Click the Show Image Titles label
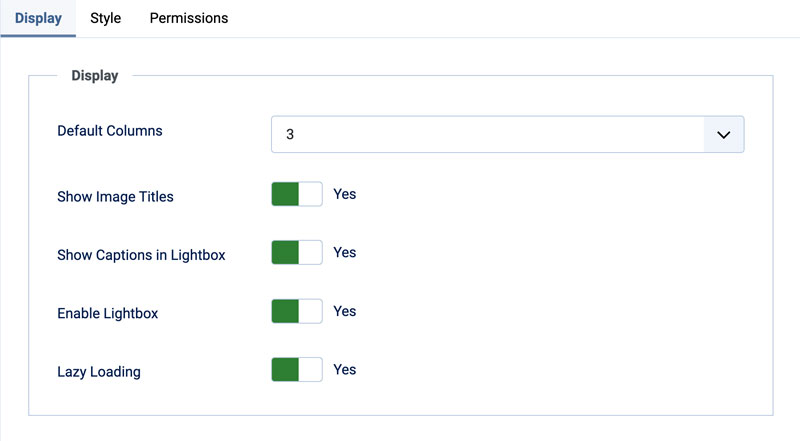Viewport: 800px width, 441px height. point(115,197)
